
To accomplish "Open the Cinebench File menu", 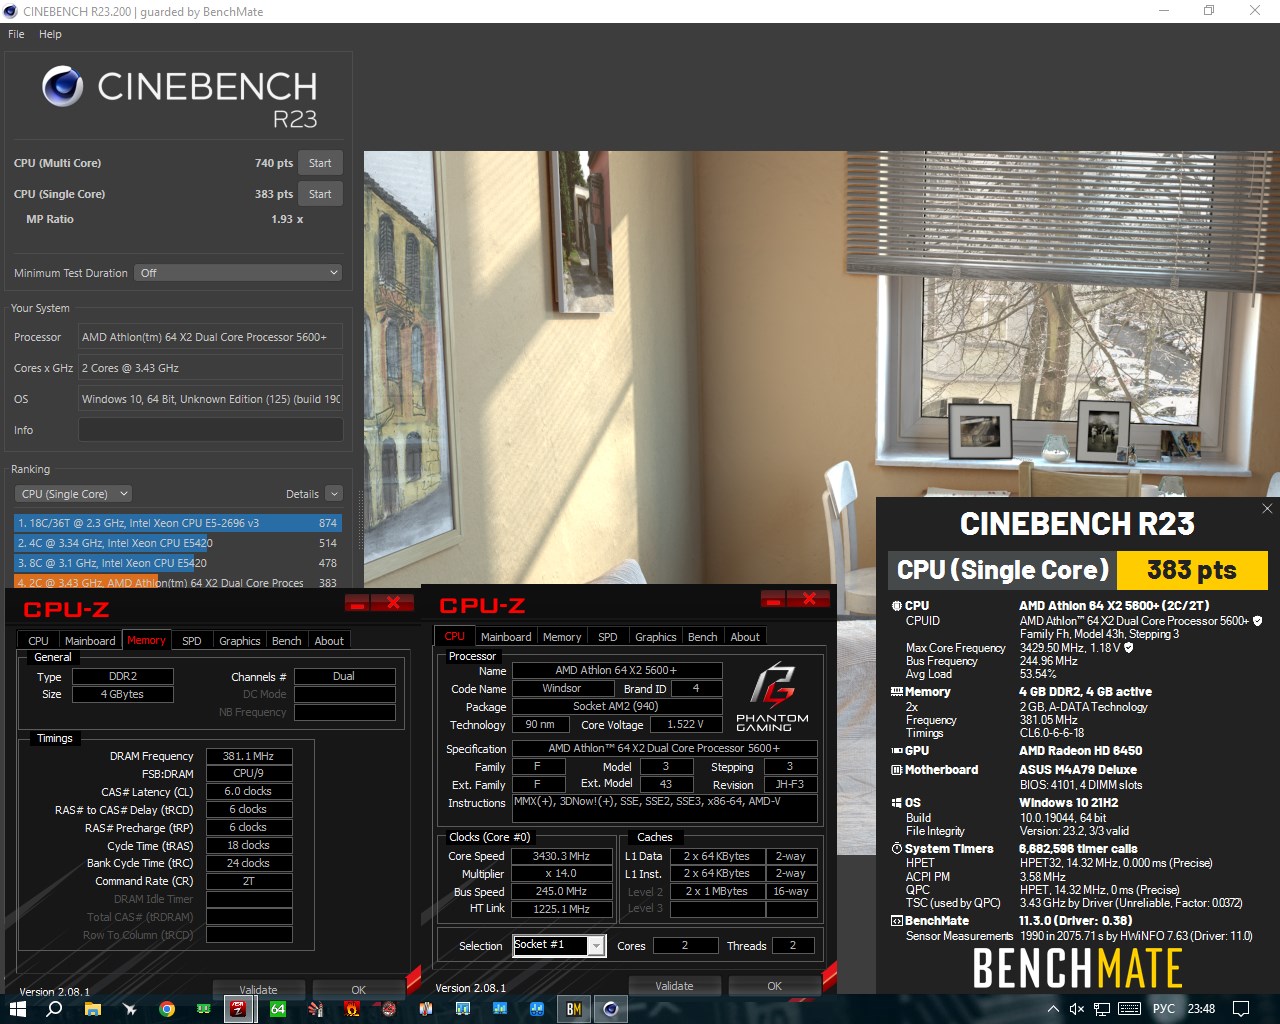I will (x=16, y=34).
